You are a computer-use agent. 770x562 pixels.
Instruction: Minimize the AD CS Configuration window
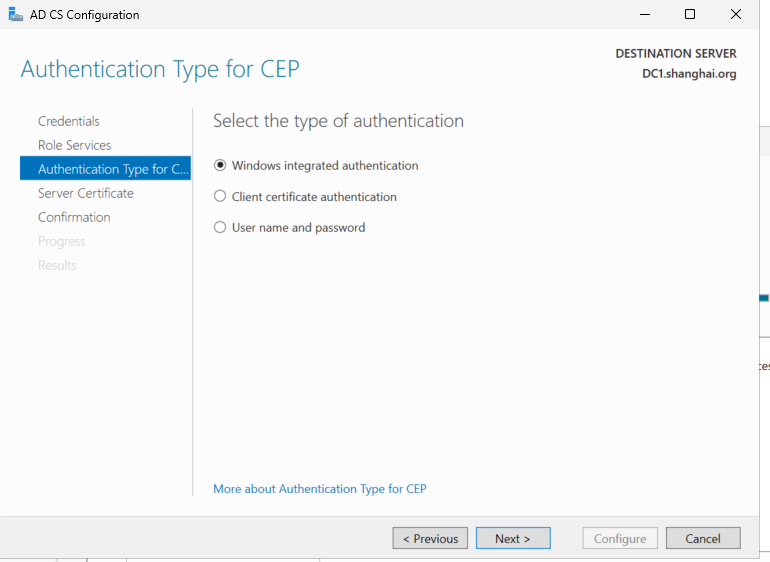645,14
